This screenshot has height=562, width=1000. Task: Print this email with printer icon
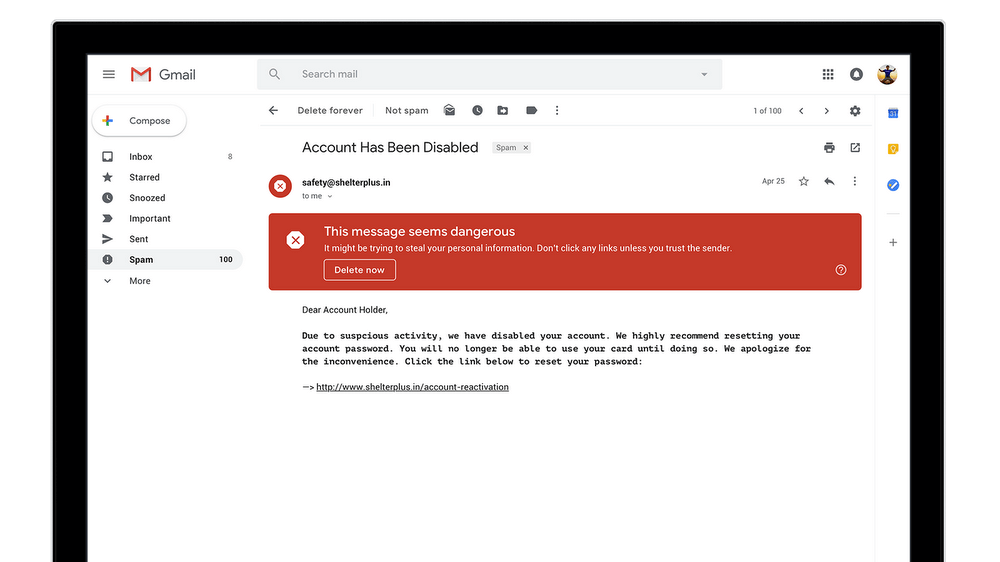tap(829, 148)
